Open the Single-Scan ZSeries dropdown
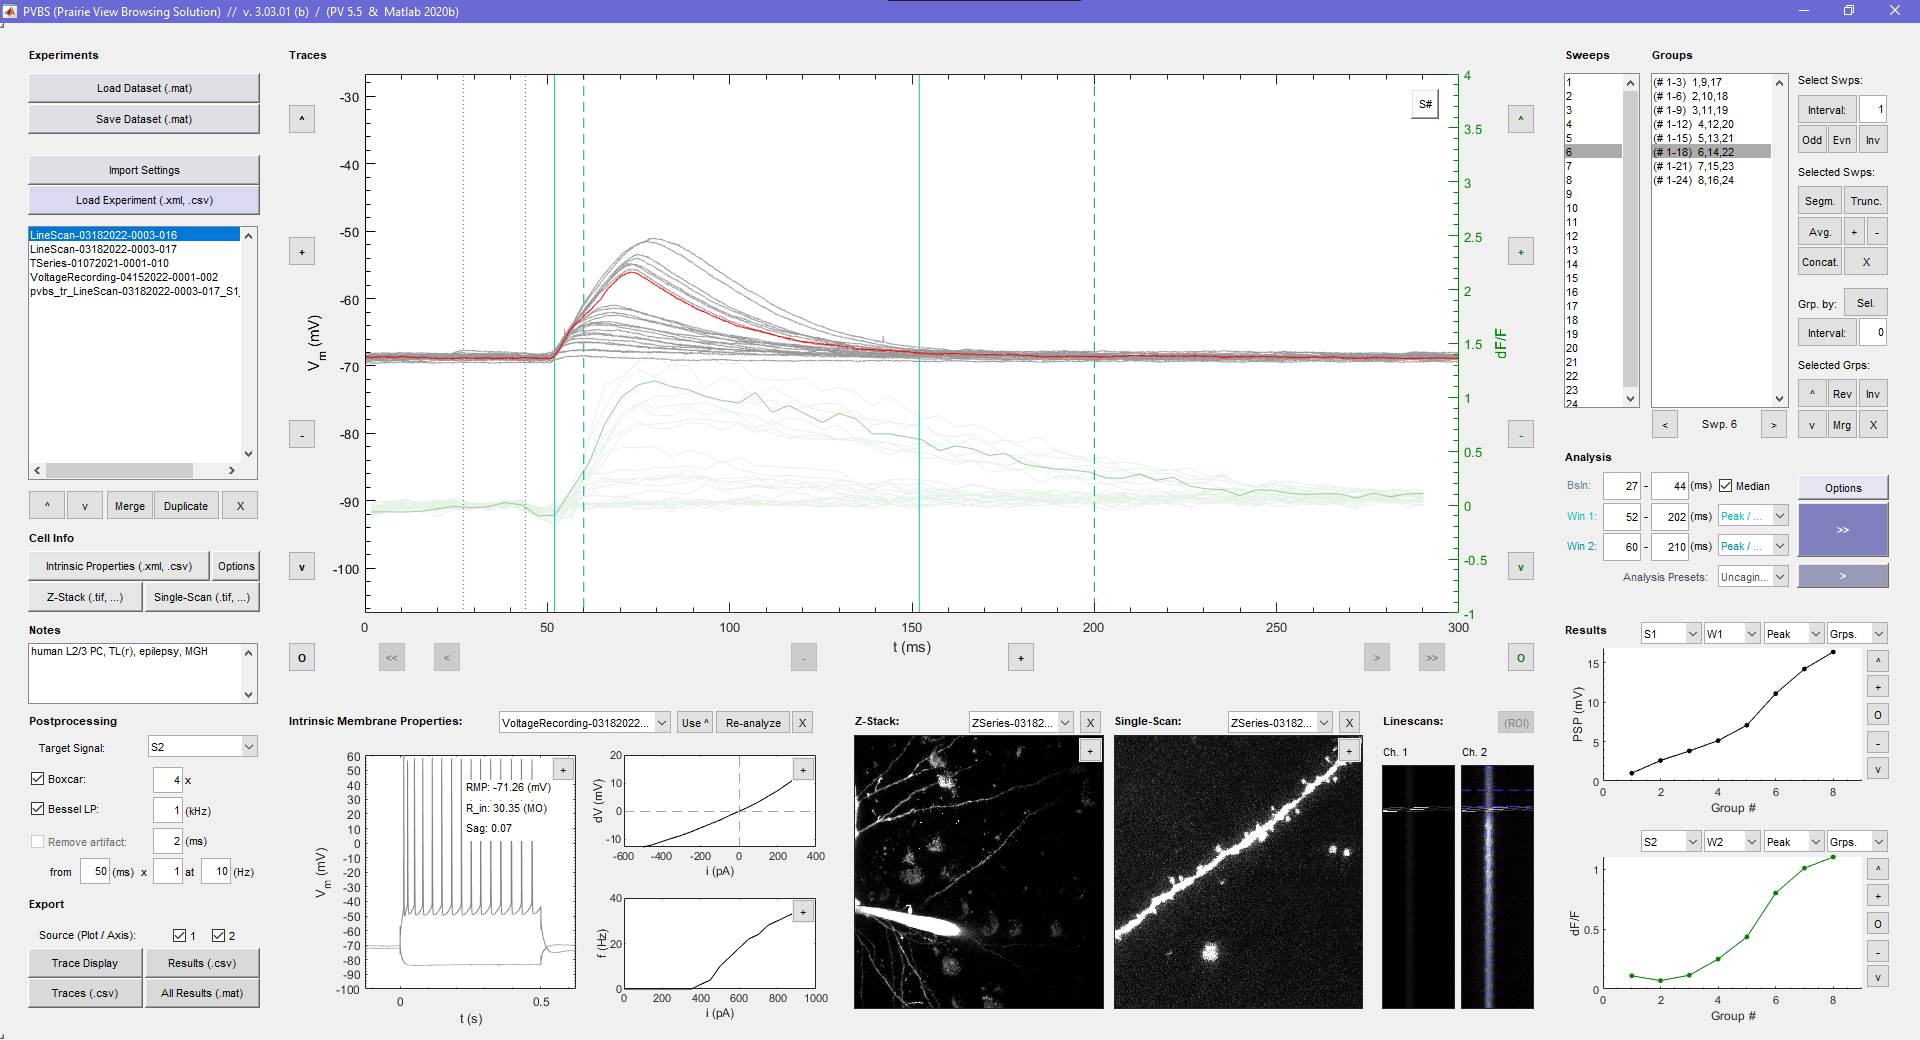The height and width of the screenshot is (1040, 1920). coord(1280,723)
